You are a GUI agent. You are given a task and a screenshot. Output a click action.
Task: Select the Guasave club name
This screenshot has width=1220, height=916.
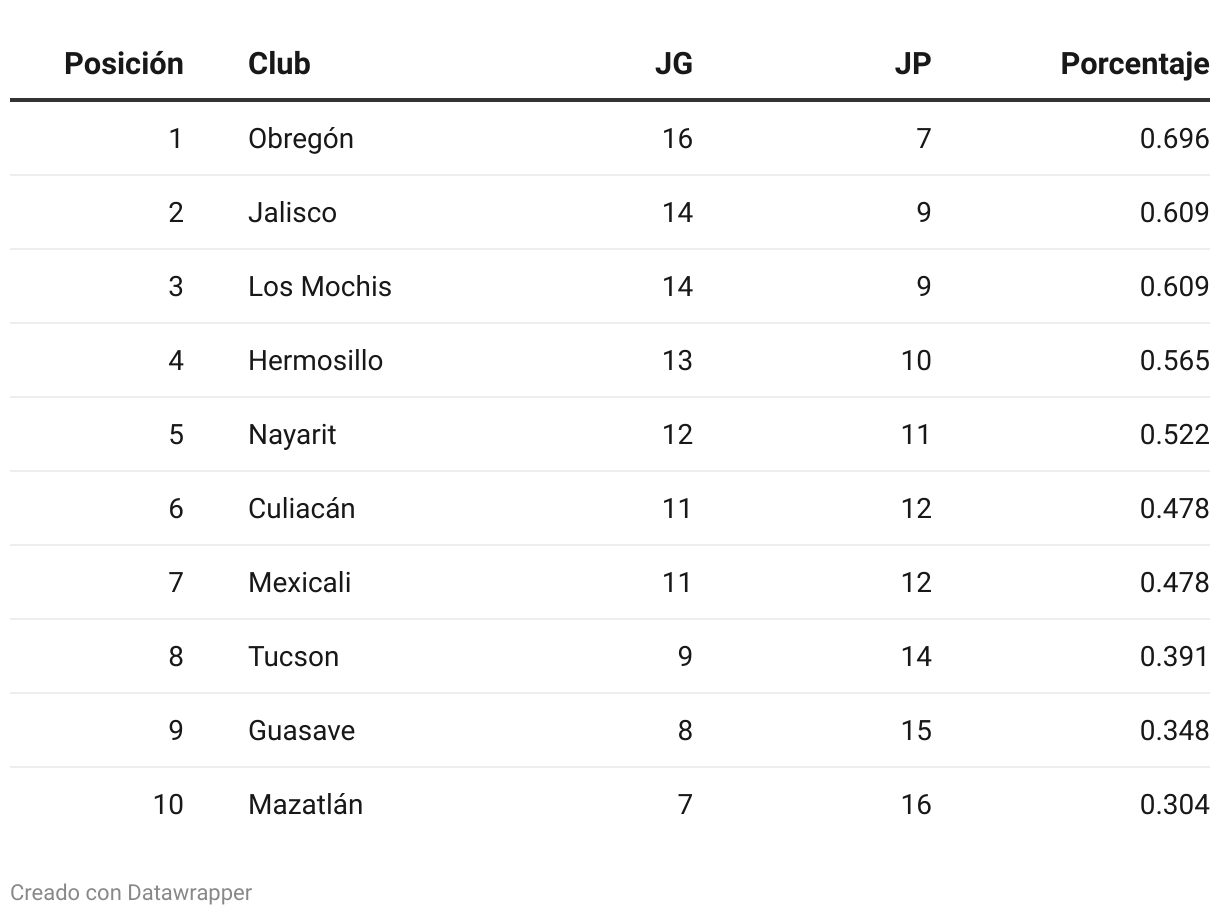(301, 730)
